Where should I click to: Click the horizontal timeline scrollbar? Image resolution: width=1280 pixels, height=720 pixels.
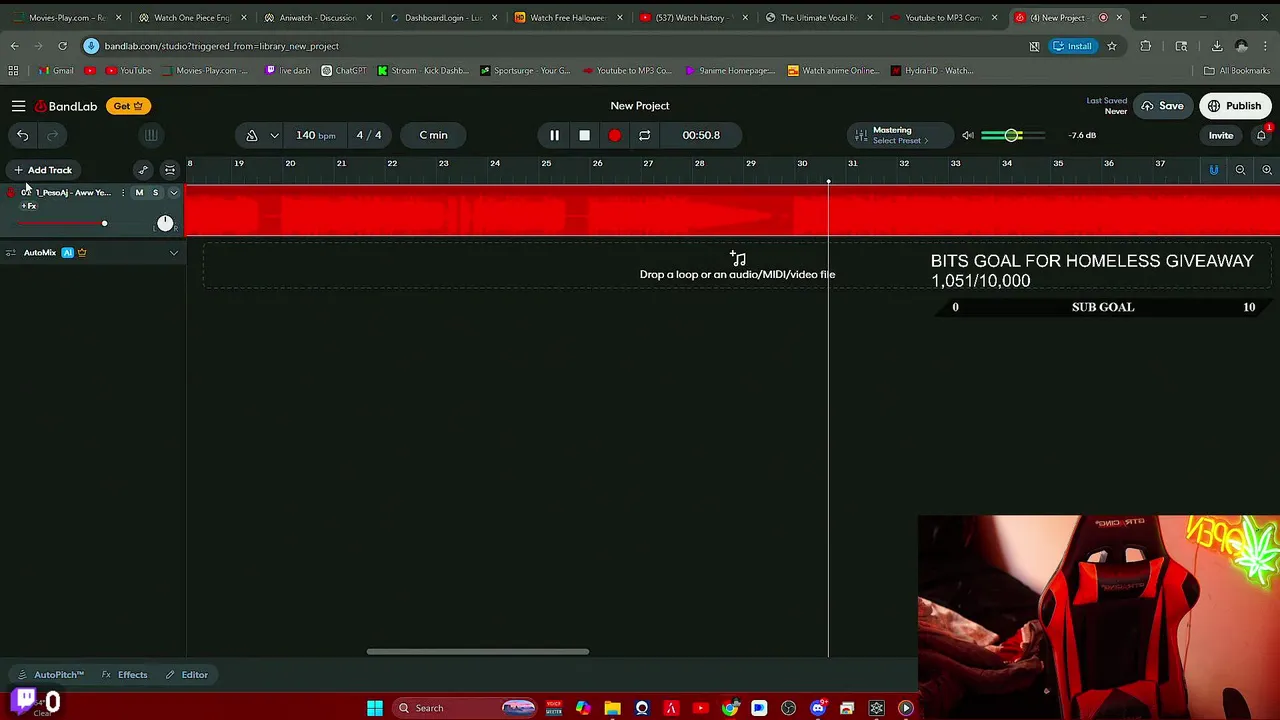(x=478, y=652)
